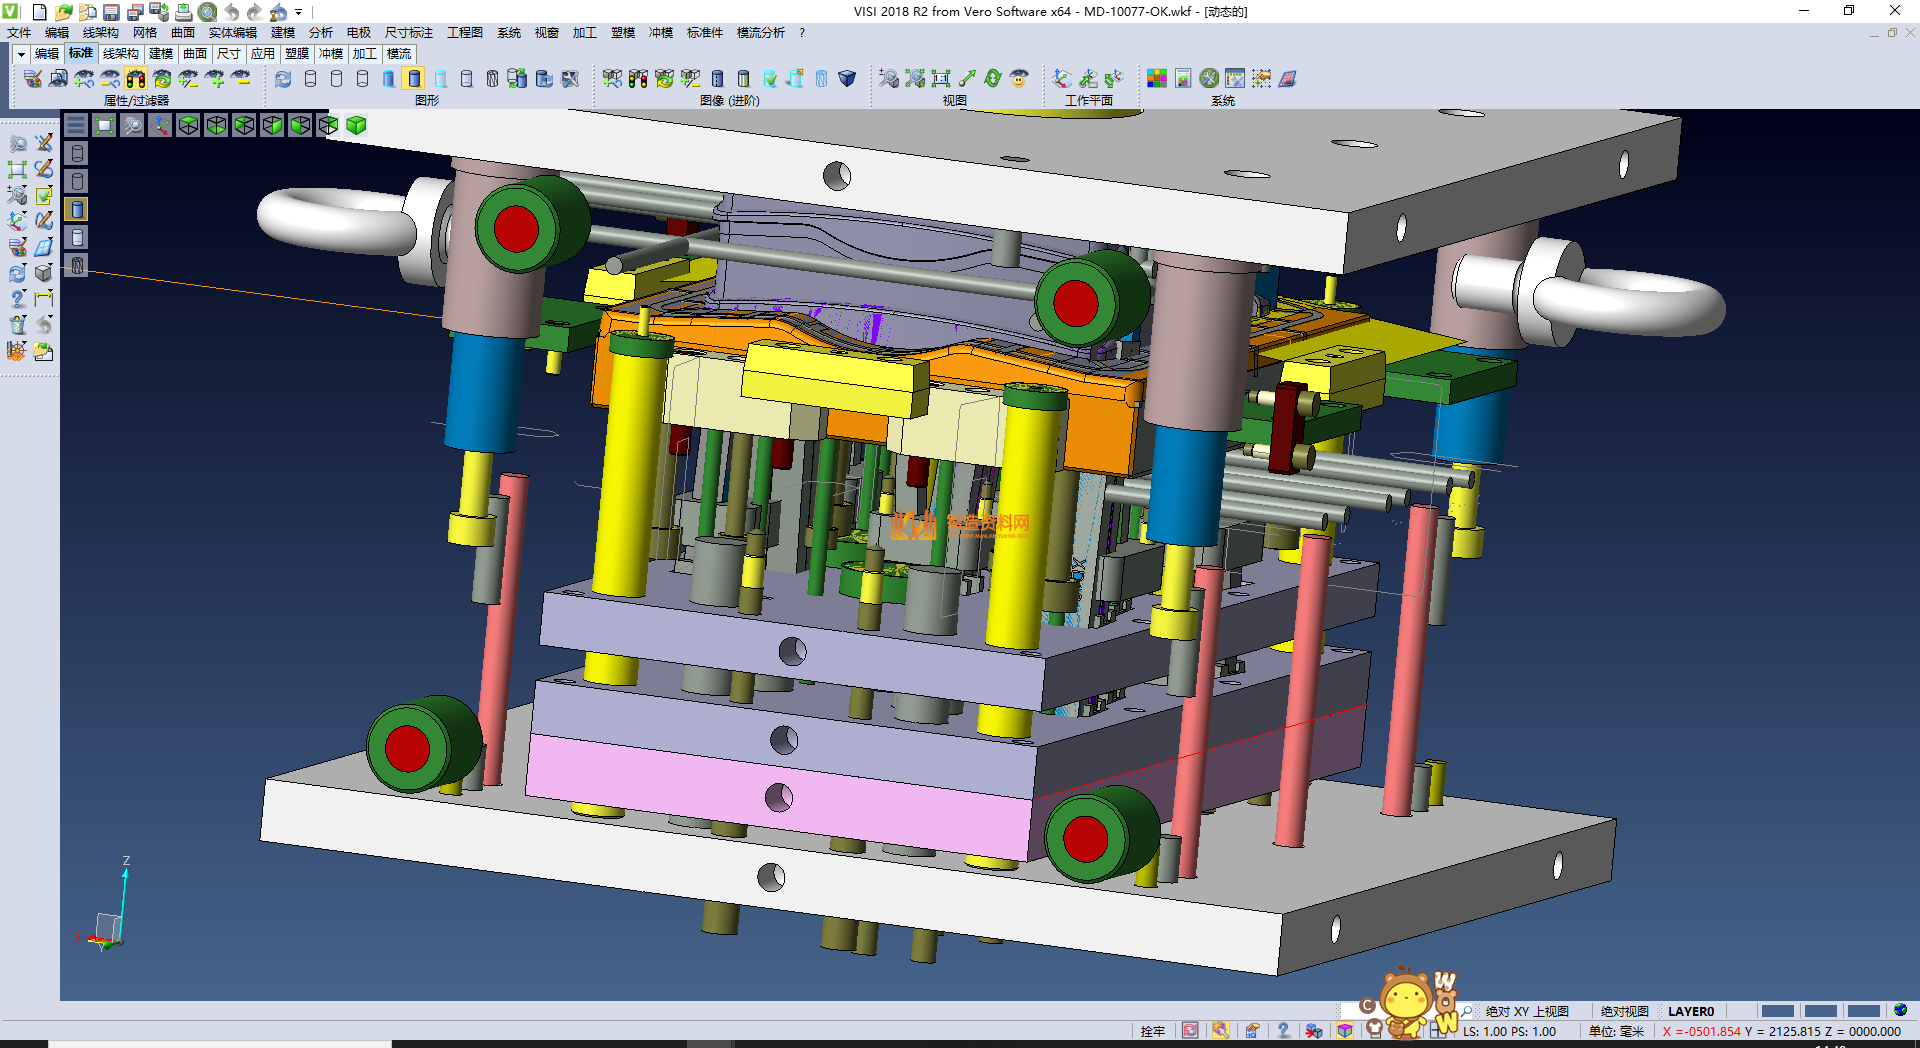Image resolution: width=1920 pixels, height=1048 pixels.
Task: Click the first blue swatch in status bar
Action: point(1777,1011)
